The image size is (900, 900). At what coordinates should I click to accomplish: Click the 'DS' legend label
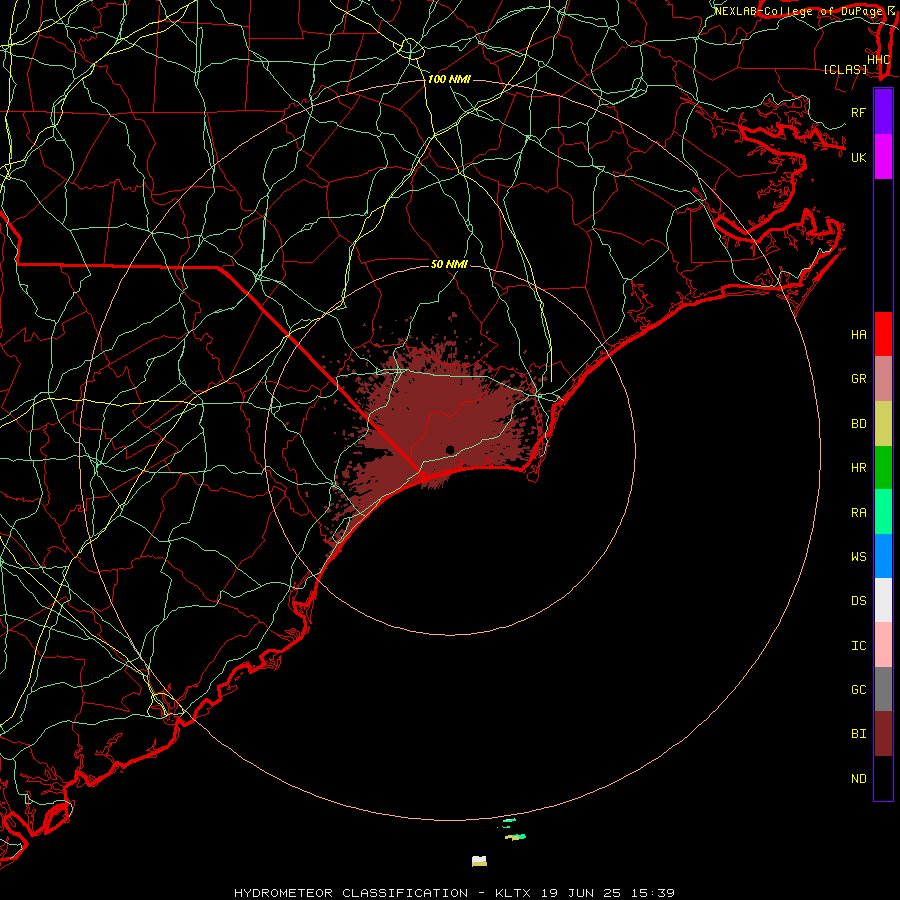point(859,601)
